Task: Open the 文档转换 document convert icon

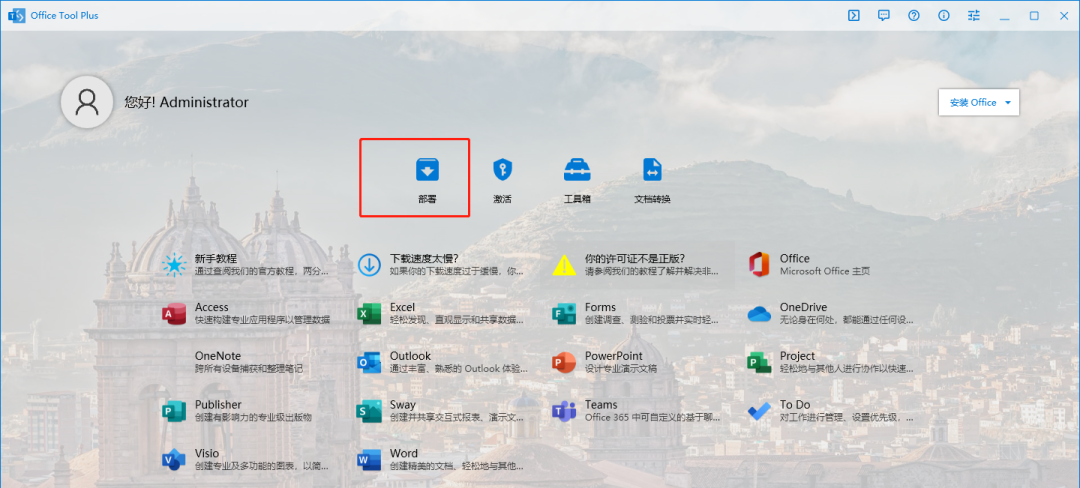Action: [652, 169]
